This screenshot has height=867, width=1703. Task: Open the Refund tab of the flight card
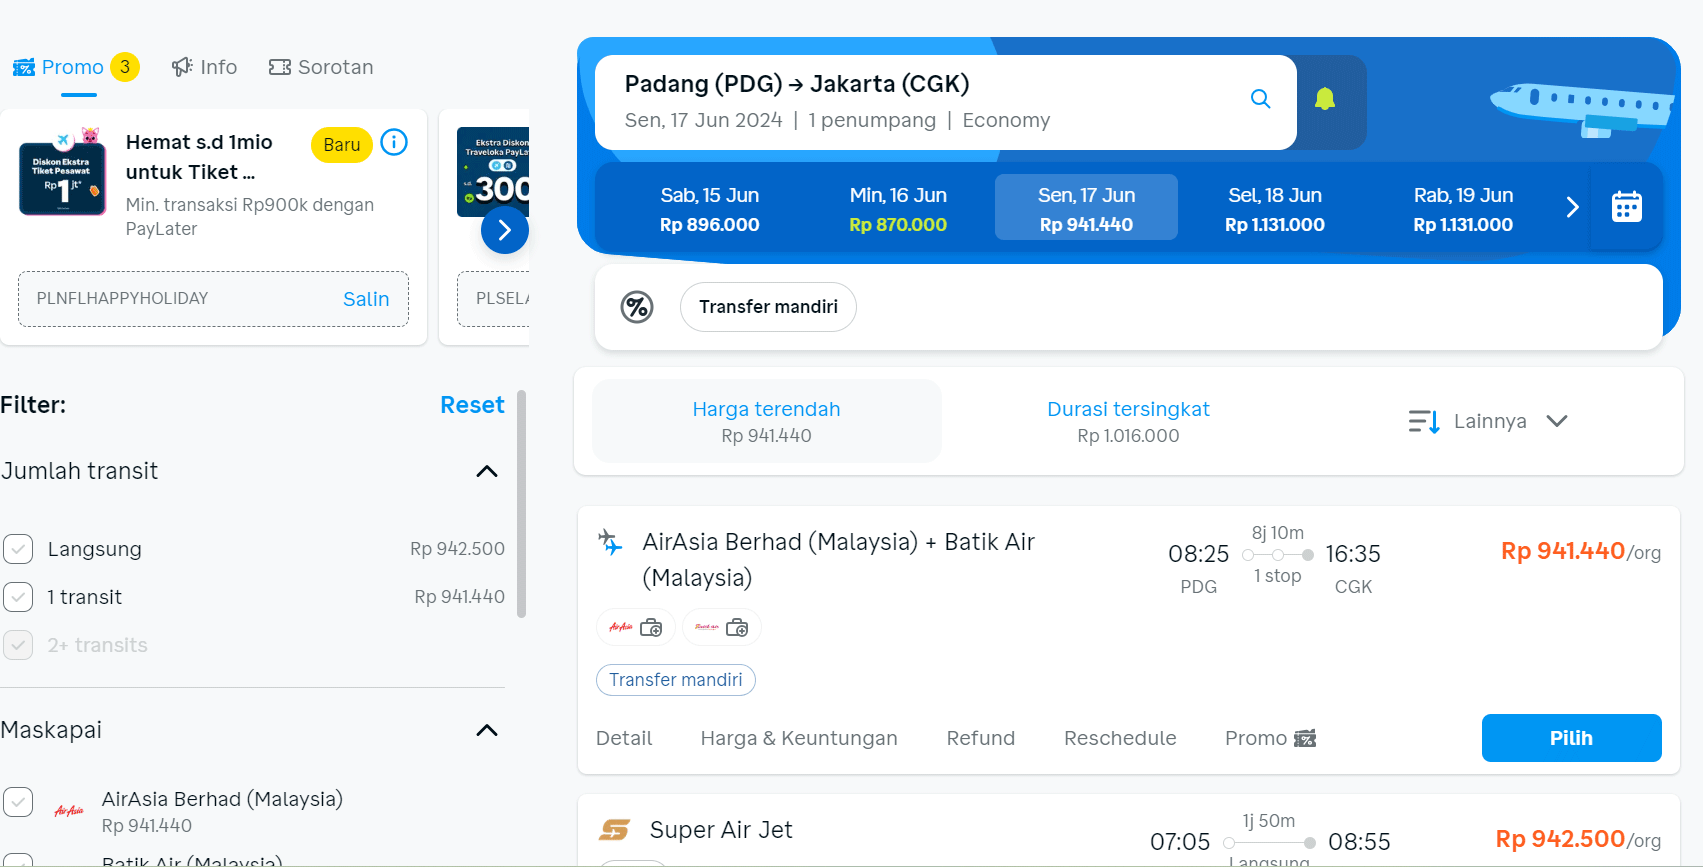tap(981, 738)
